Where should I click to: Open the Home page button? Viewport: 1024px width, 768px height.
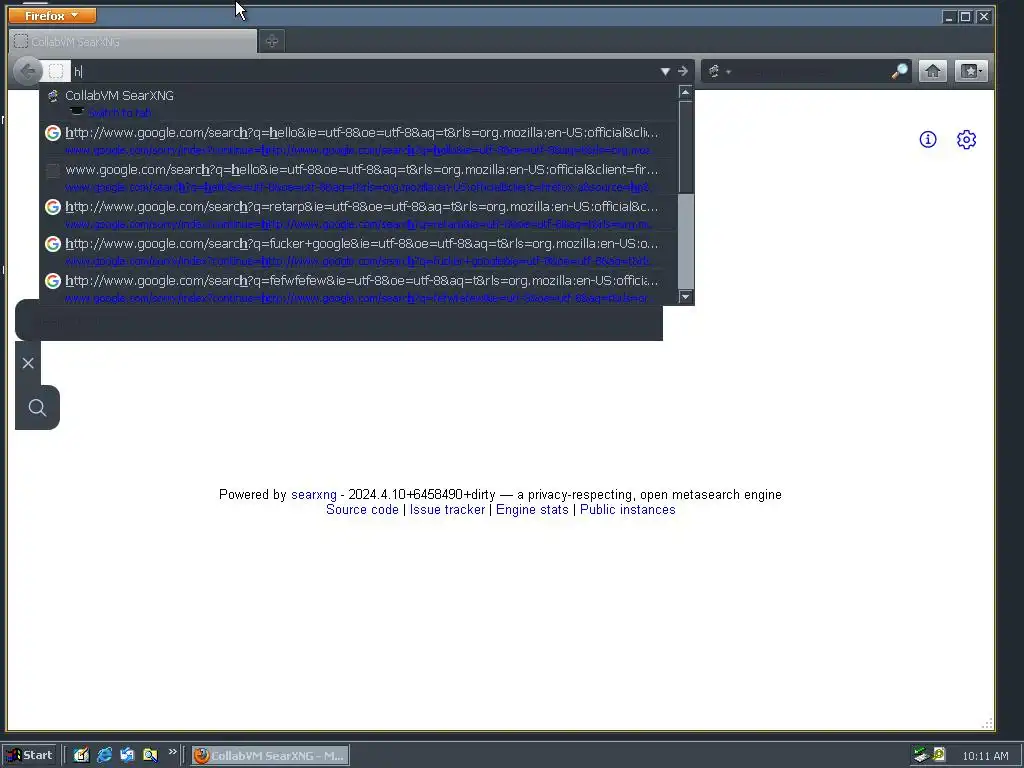[x=933, y=71]
